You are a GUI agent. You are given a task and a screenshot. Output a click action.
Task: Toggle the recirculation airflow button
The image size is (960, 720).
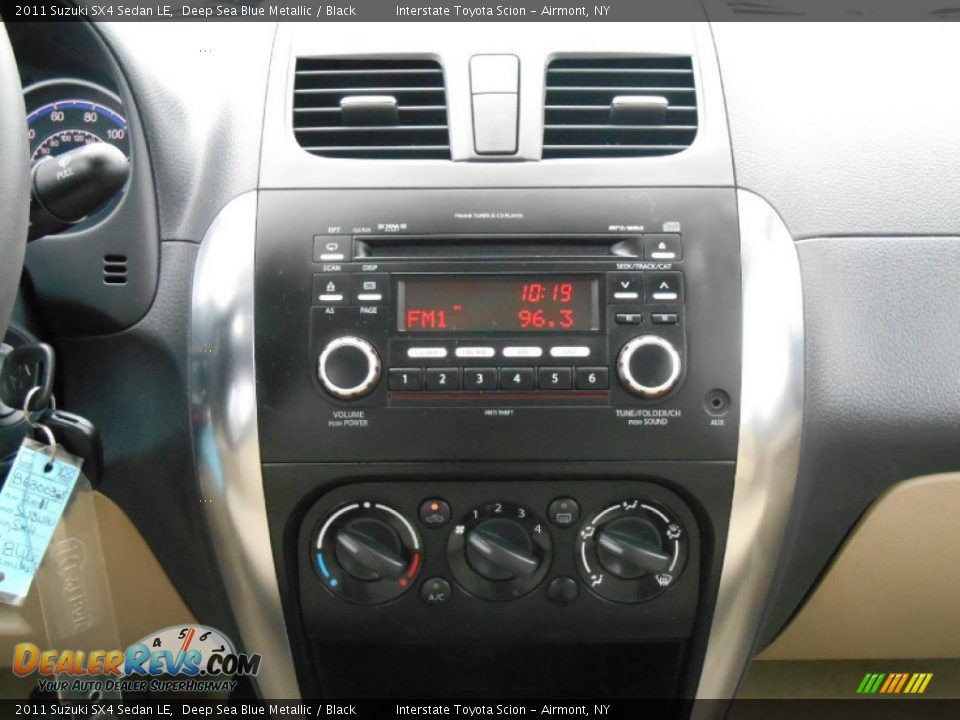click(x=435, y=514)
